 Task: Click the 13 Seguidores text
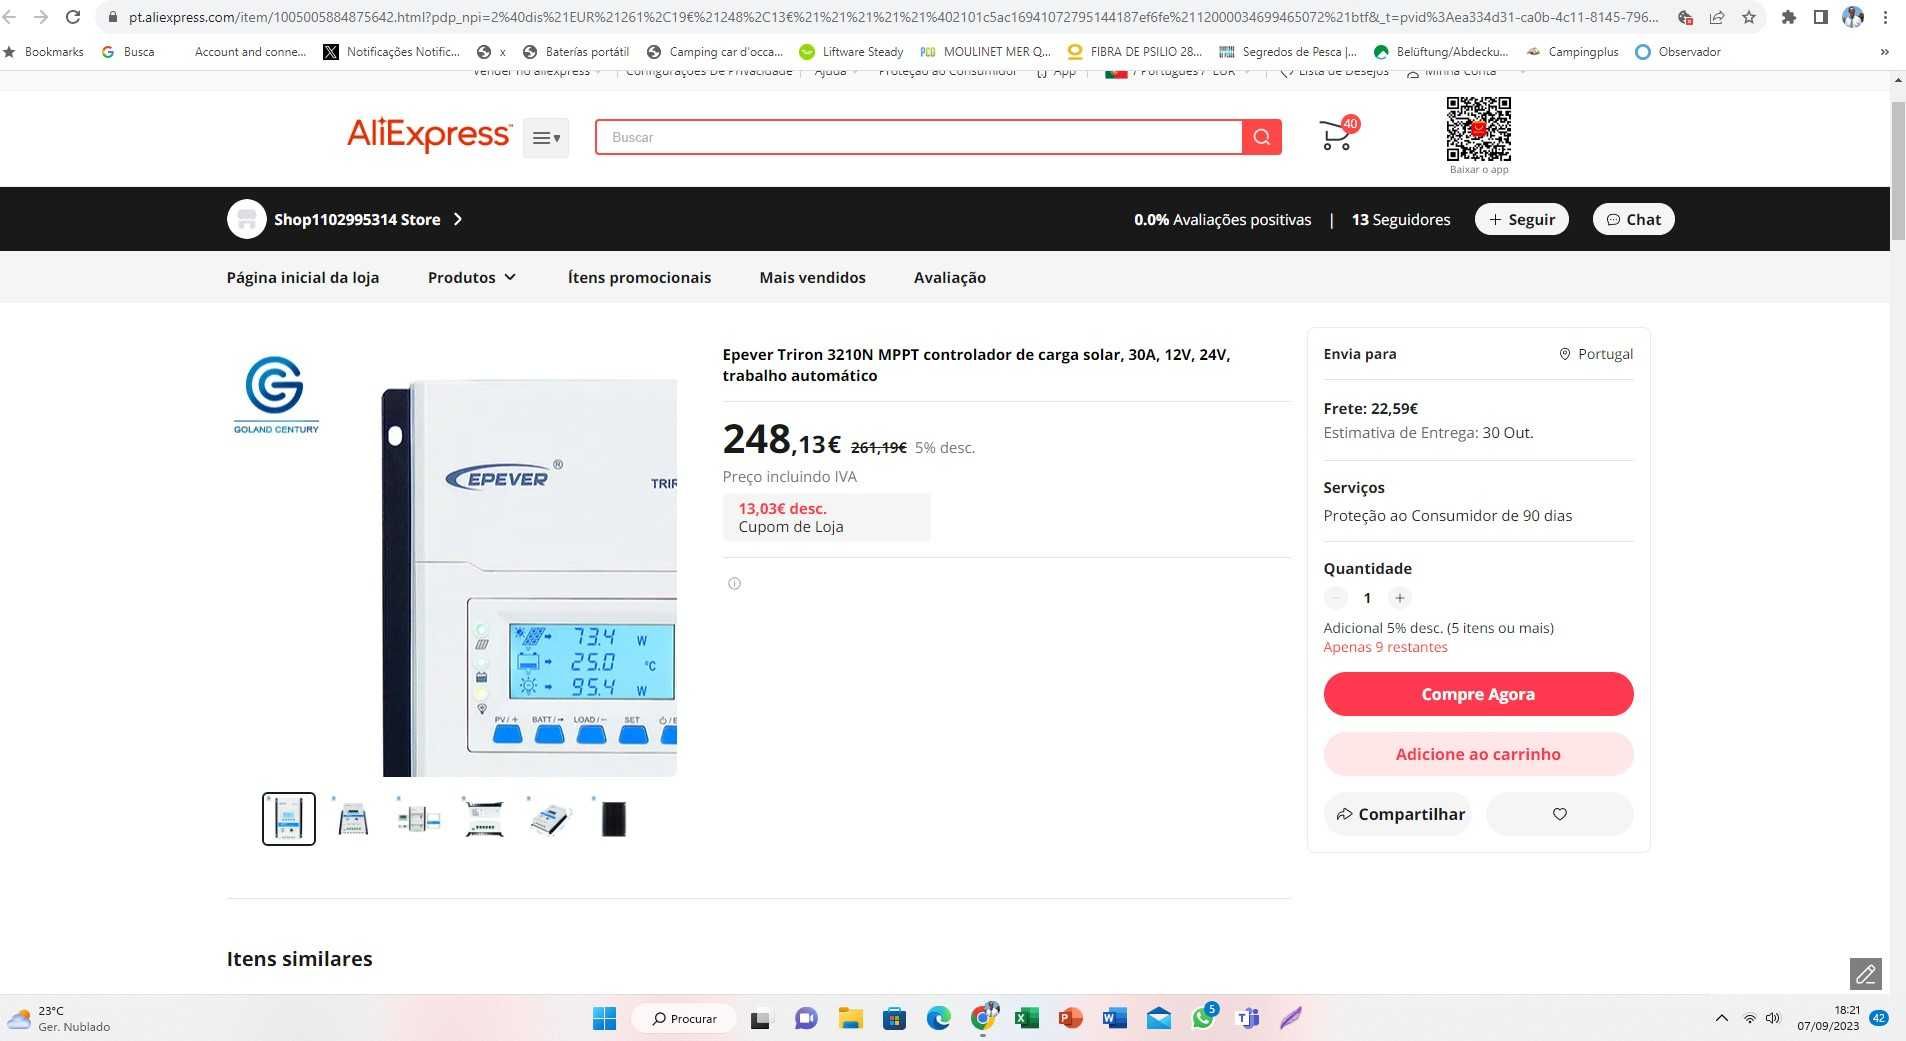coord(1401,219)
